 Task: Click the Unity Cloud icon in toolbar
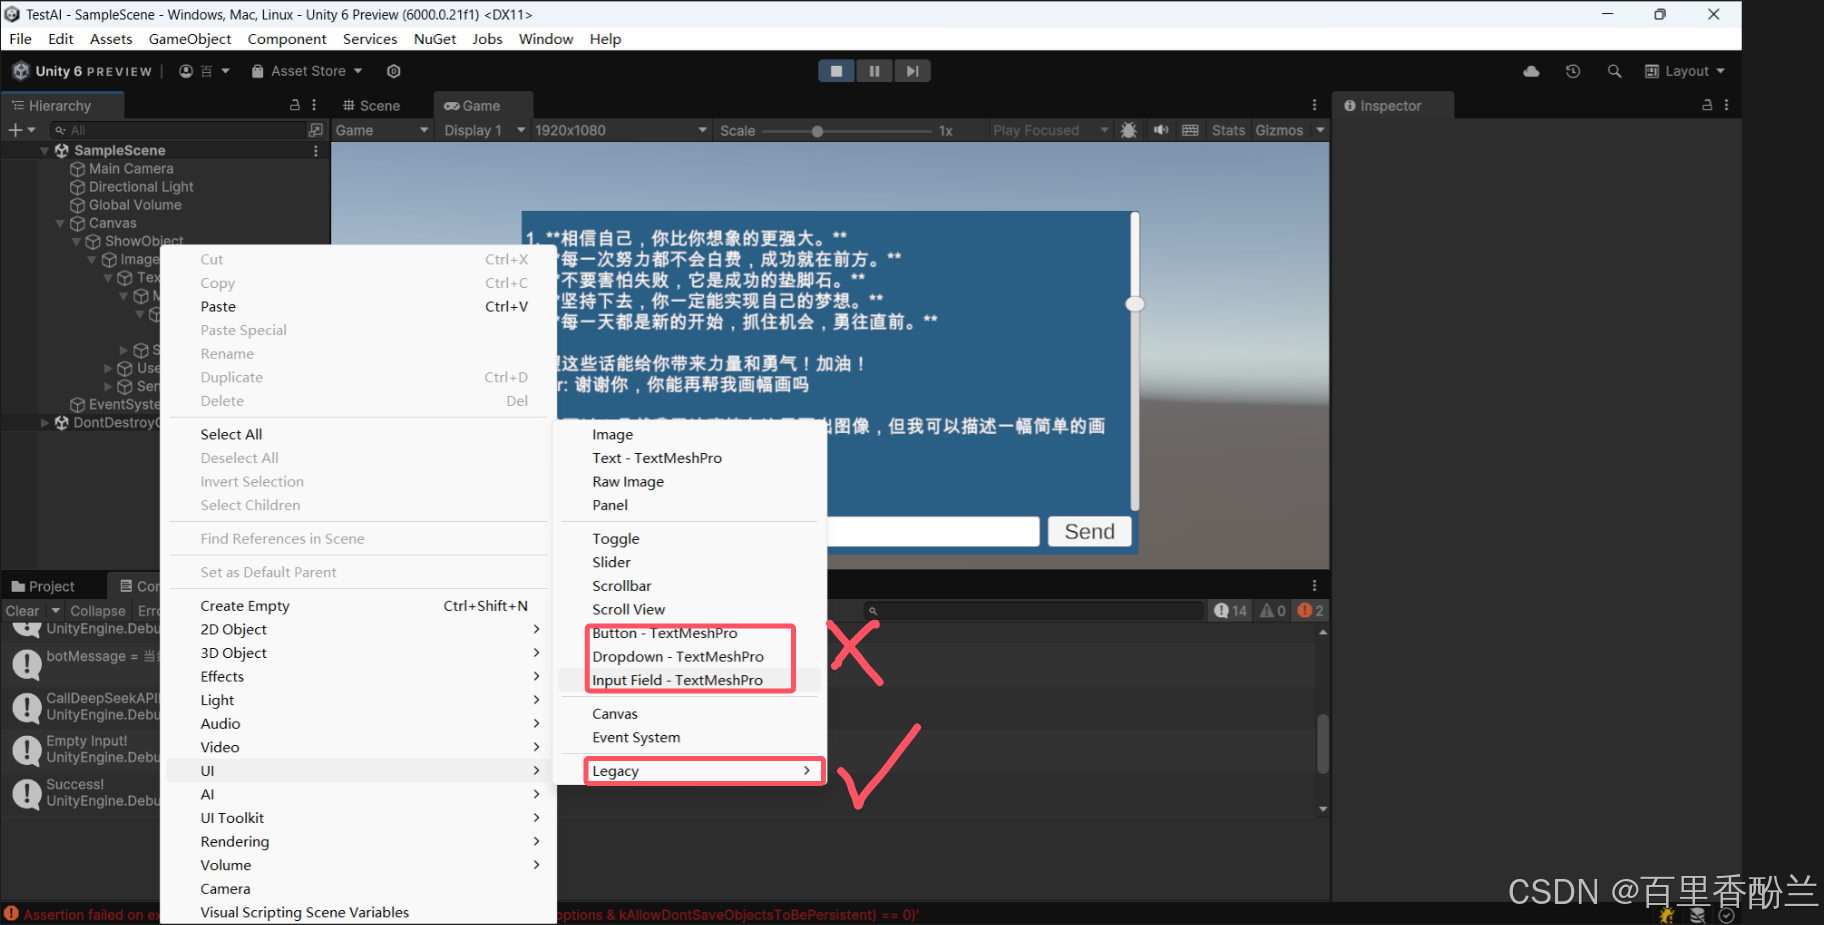pos(1531,71)
